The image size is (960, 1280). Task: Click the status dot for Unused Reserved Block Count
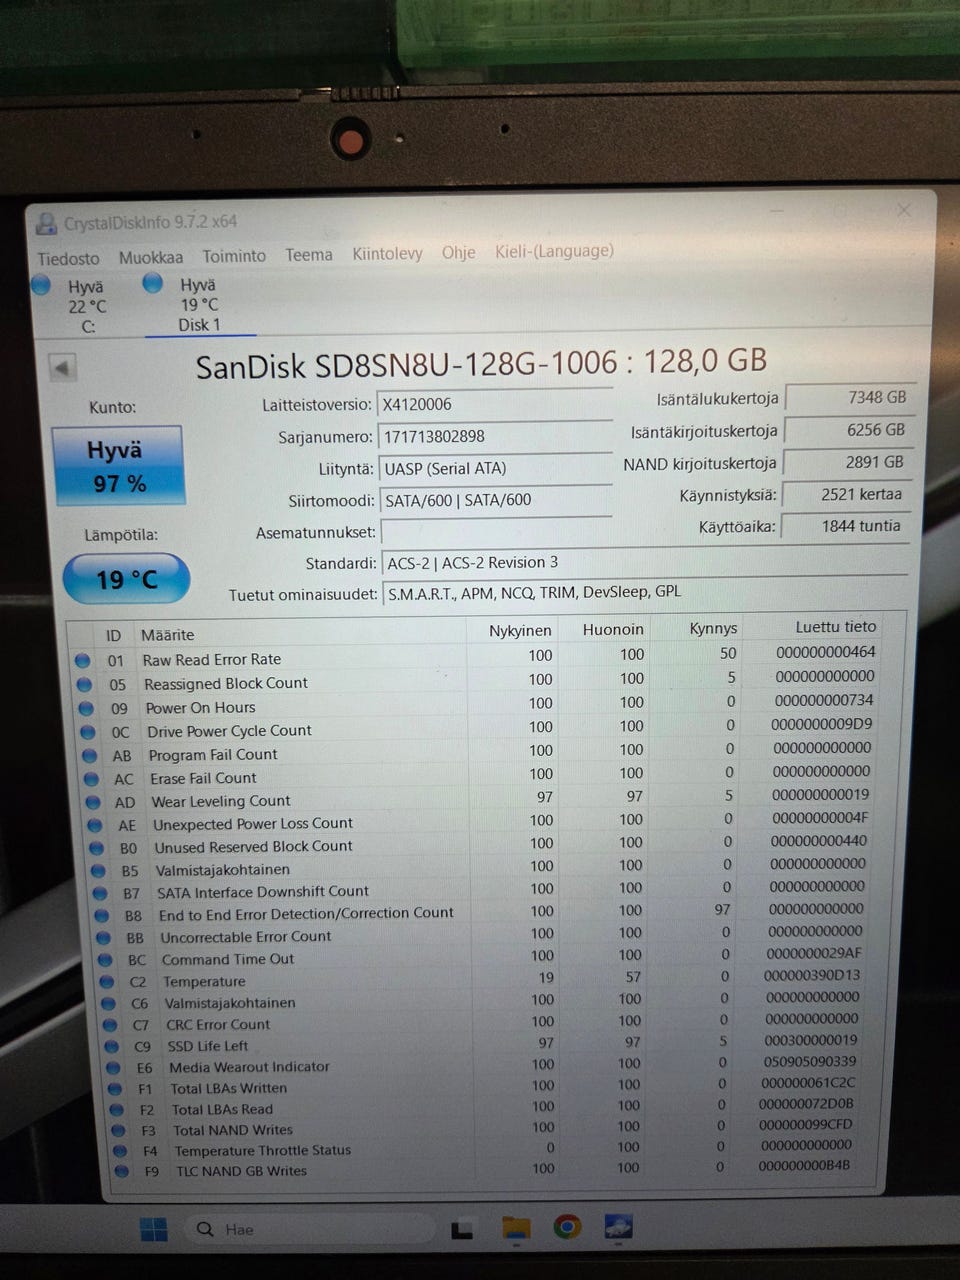97,848
